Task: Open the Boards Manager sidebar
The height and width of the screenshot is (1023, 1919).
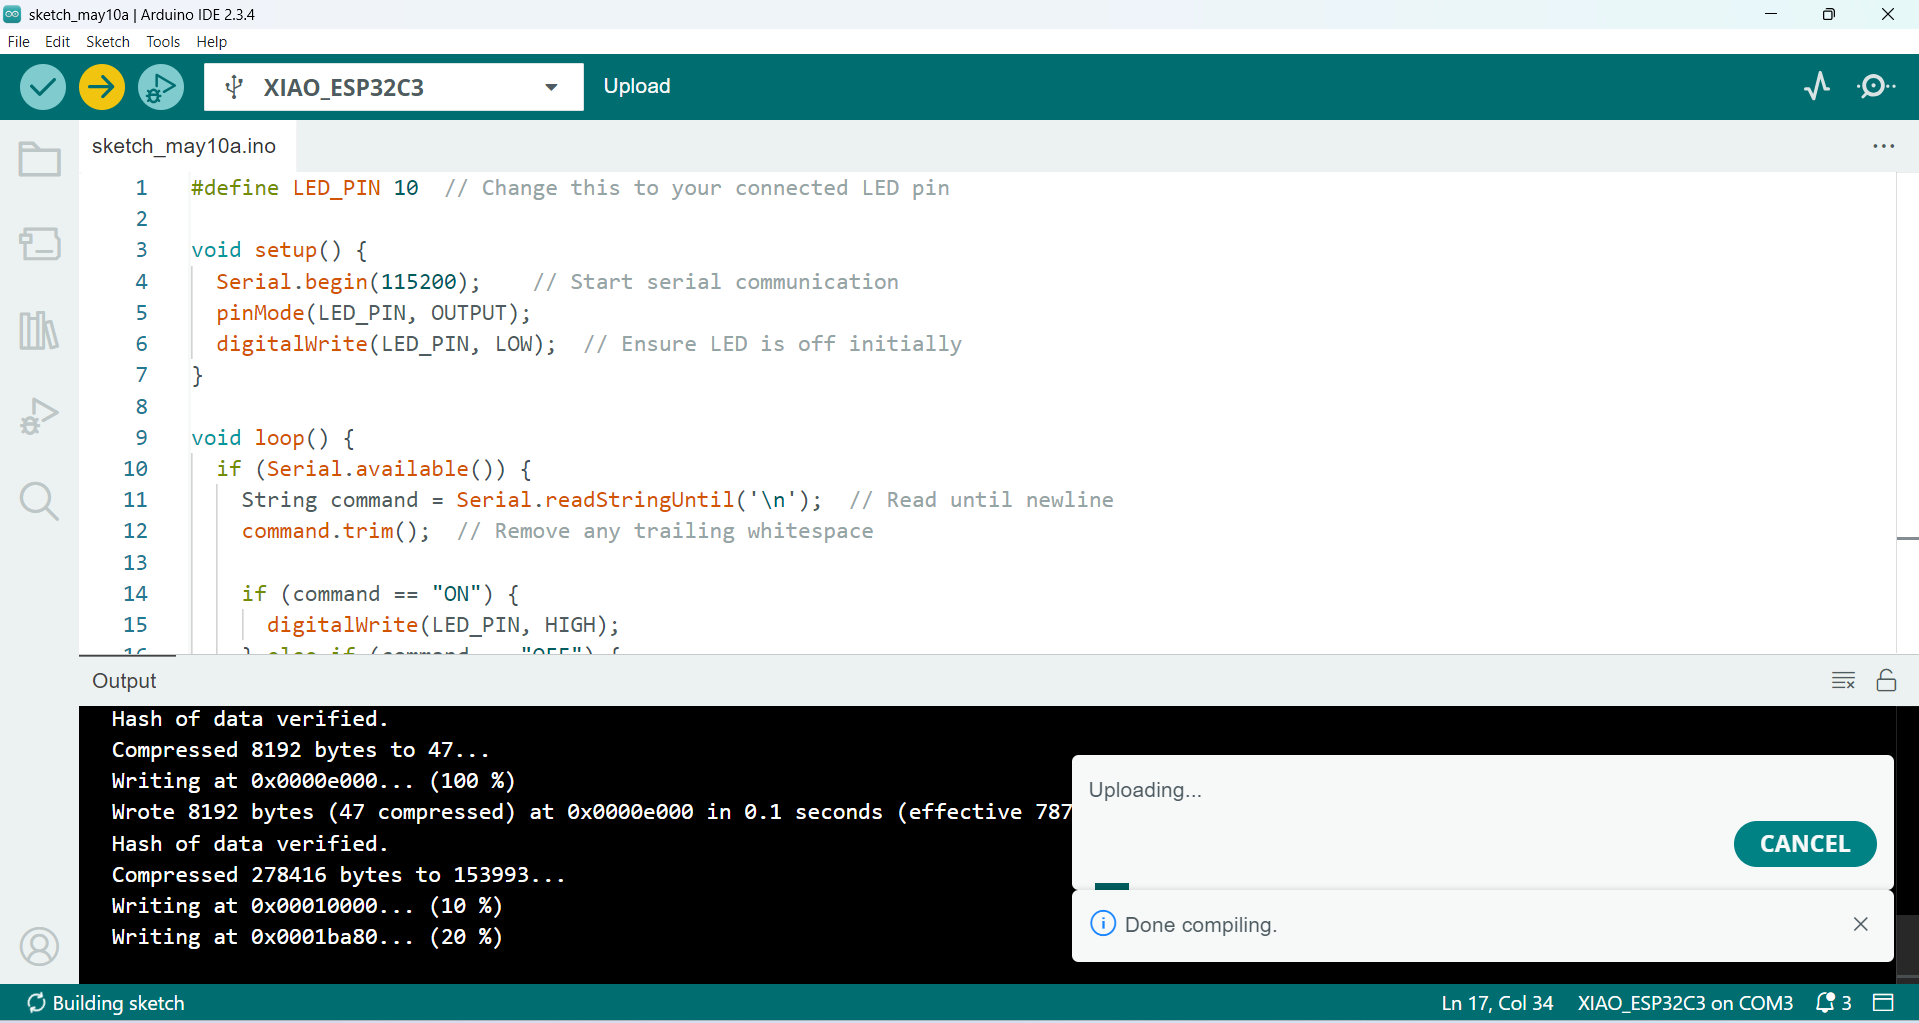Action: (39, 243)
